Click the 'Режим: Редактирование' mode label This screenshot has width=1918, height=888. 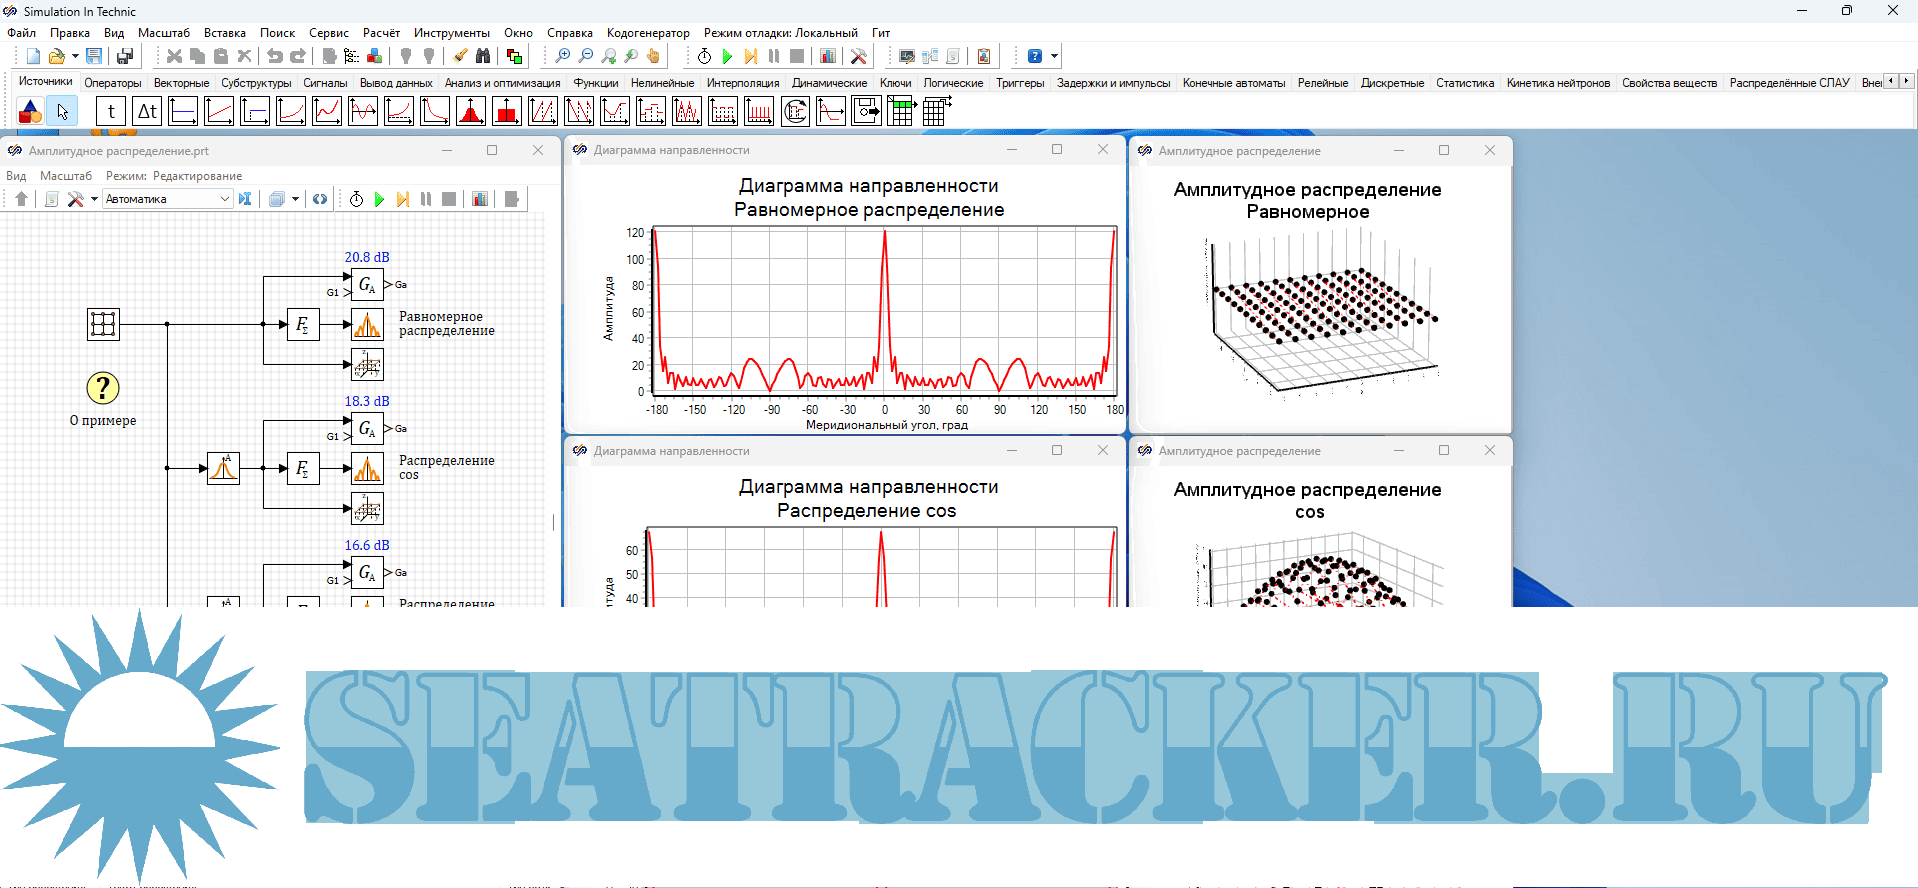[x=174, y=176]
